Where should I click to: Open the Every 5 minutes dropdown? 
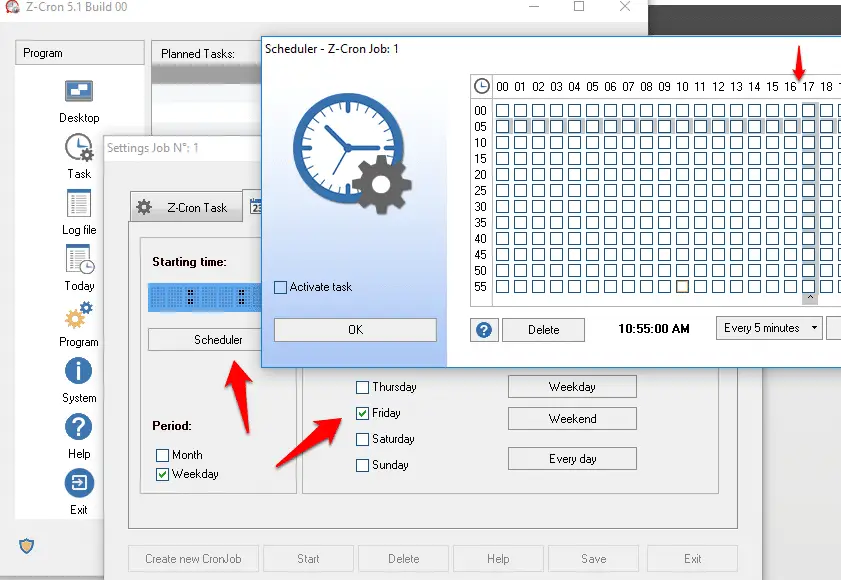pyautogui.click(x=769, y=328)
